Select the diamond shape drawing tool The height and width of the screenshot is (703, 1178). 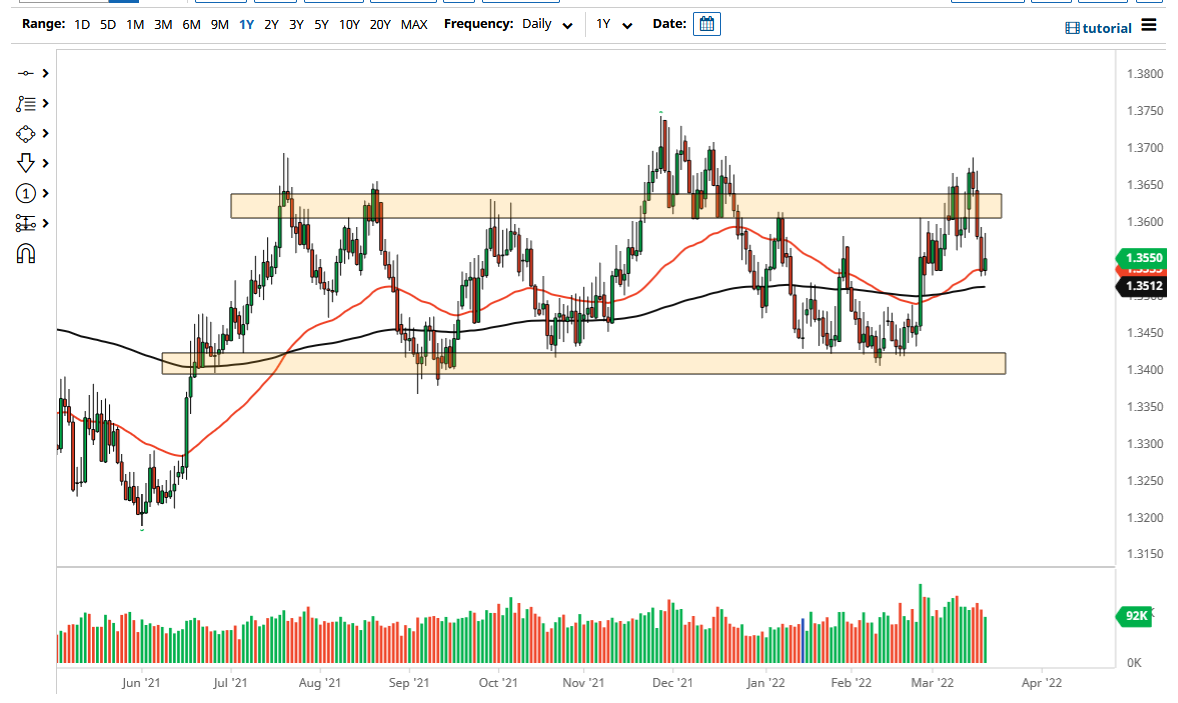[x=26, y=133]
